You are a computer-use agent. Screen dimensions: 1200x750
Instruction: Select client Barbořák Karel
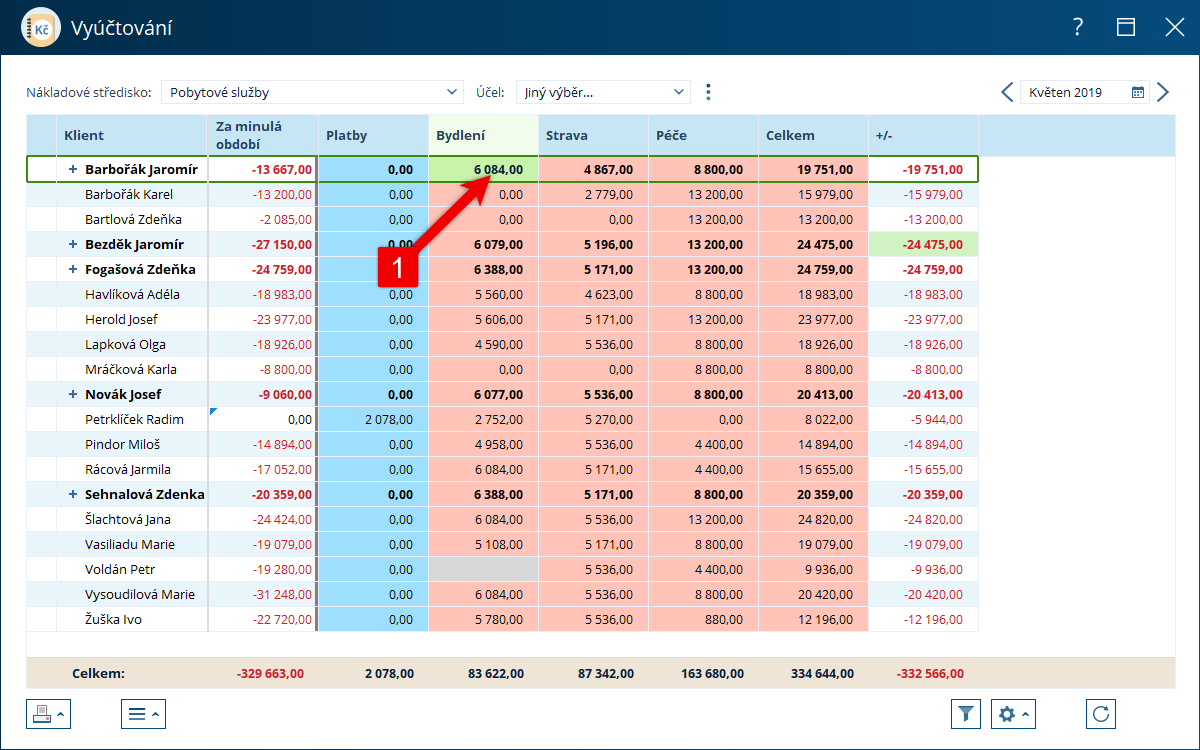tap(129, 195)
